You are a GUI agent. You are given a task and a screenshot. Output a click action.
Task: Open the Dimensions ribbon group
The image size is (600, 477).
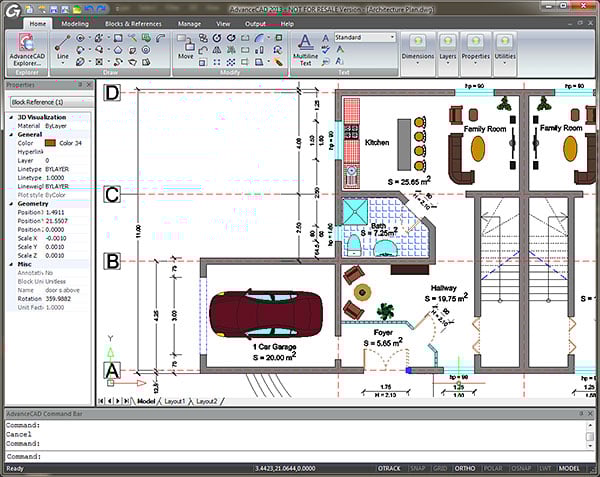point(418,50)
